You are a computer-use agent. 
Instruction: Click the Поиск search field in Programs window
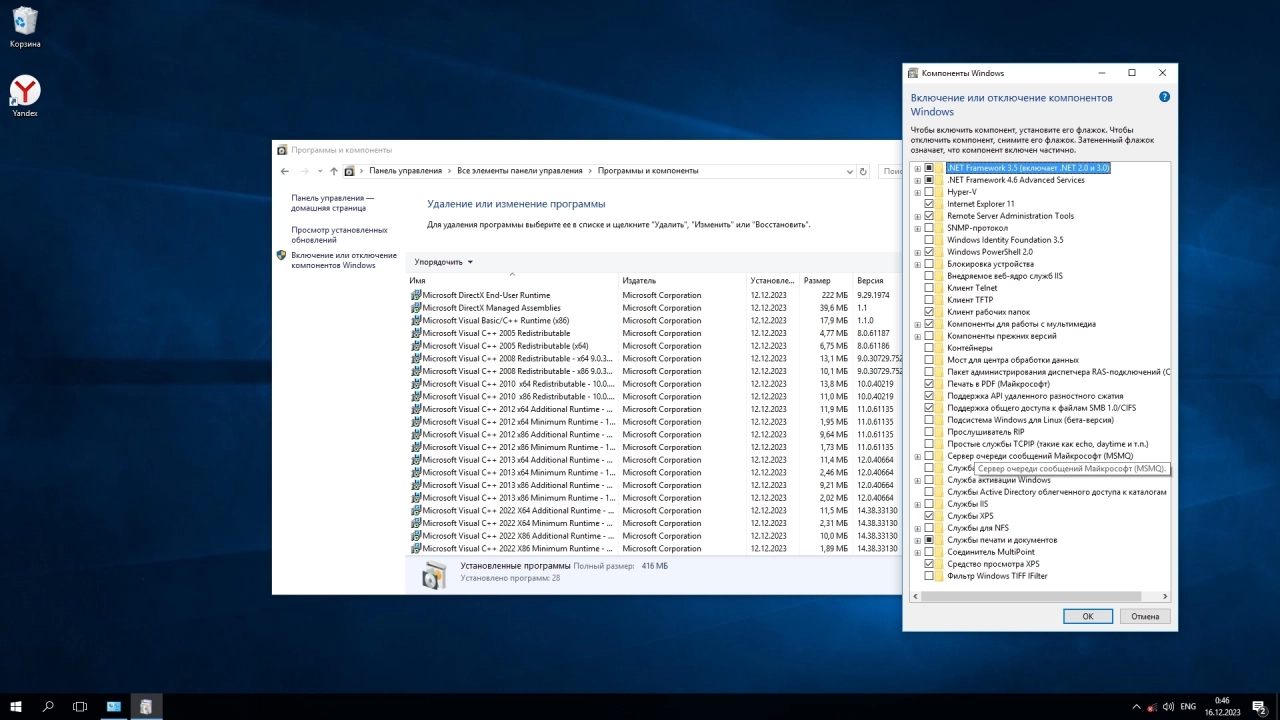click(x=891, y=171)
